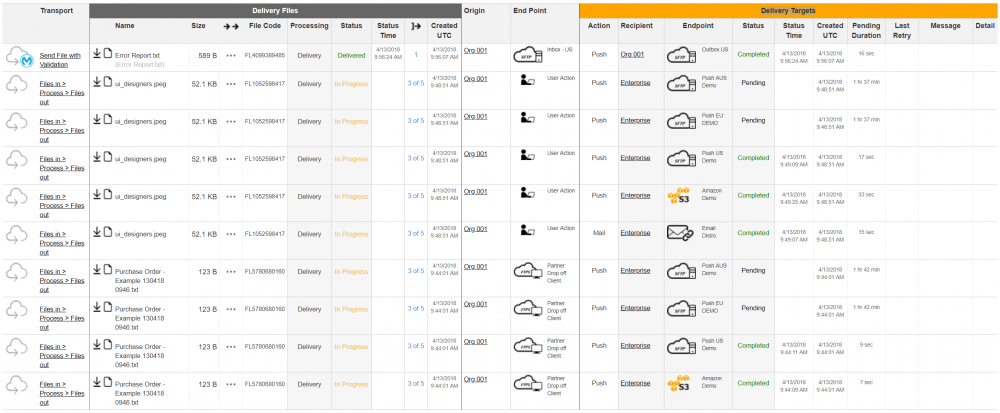Click the Amazon S3 icon in the ui_designers.jpeg row
This screenshot has width=1000, height=413.
tap(681, 194)
